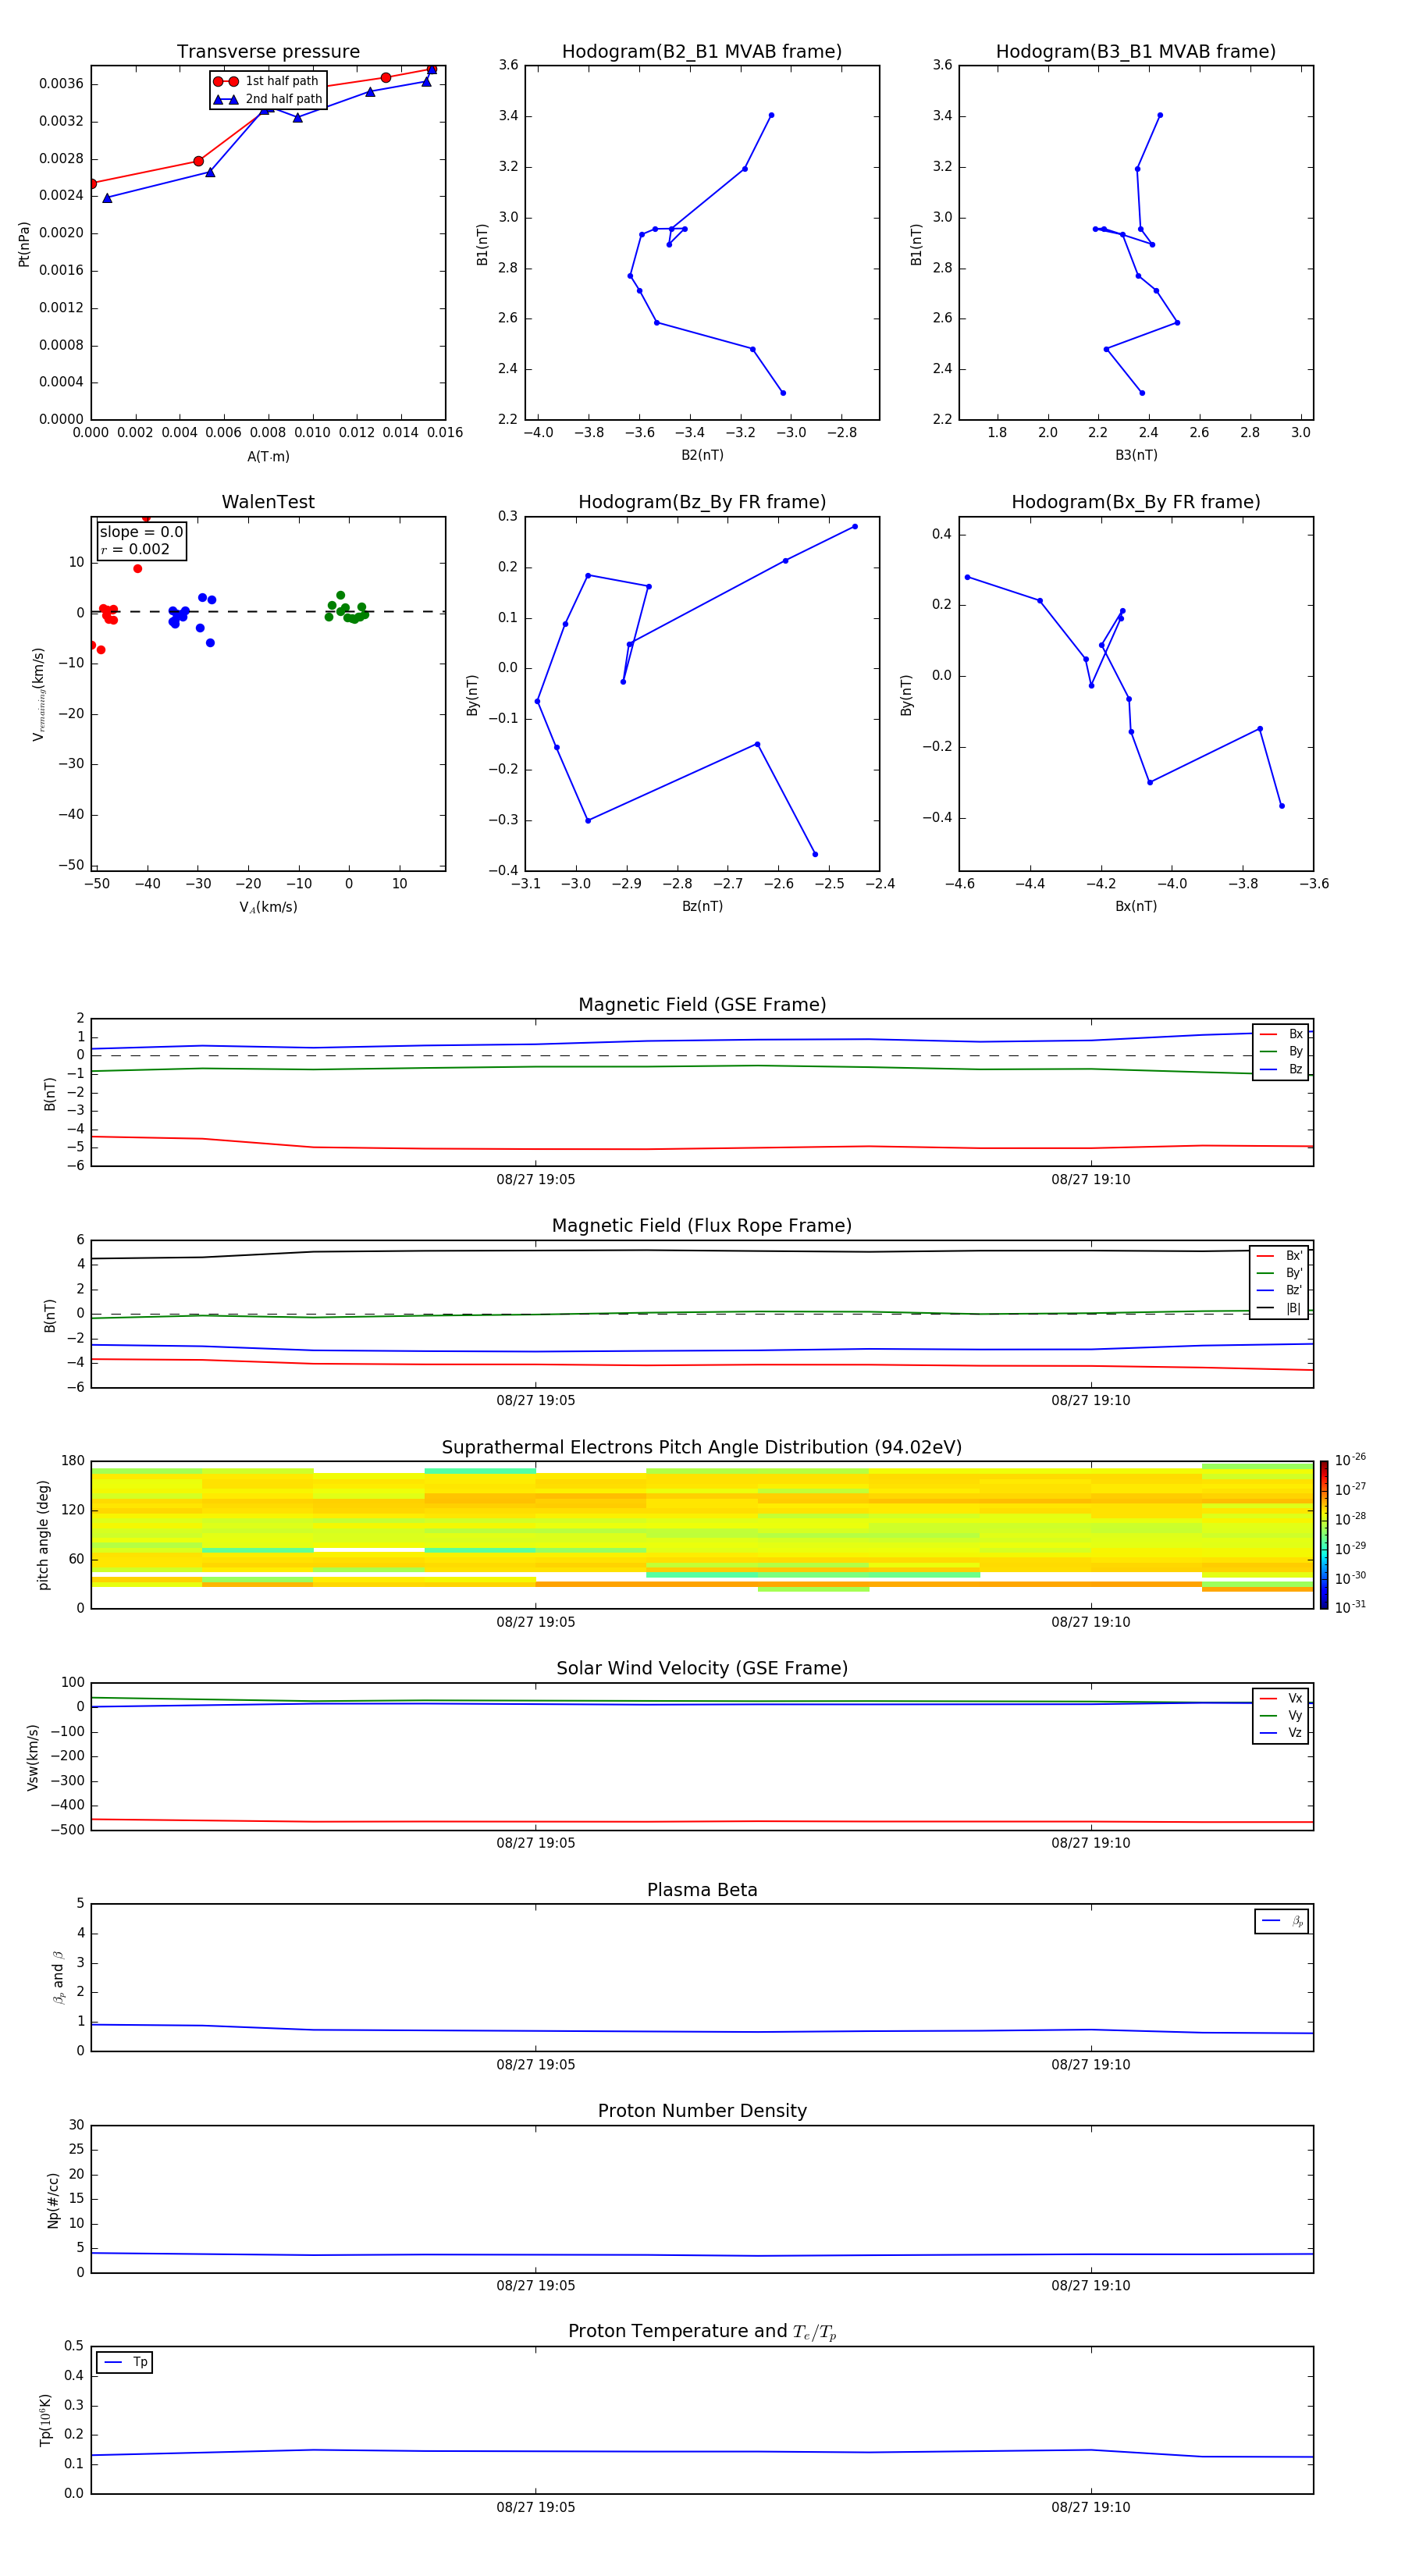The height and width of the screenshot is (2576, 1405).
Task: Click 'Bx' in the GSE magnetic field legend
Action: tap(1281, 1034)
